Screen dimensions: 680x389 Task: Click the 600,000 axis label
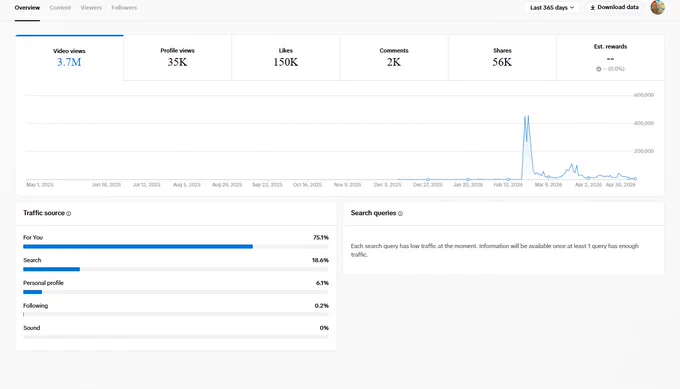point(644,95)
